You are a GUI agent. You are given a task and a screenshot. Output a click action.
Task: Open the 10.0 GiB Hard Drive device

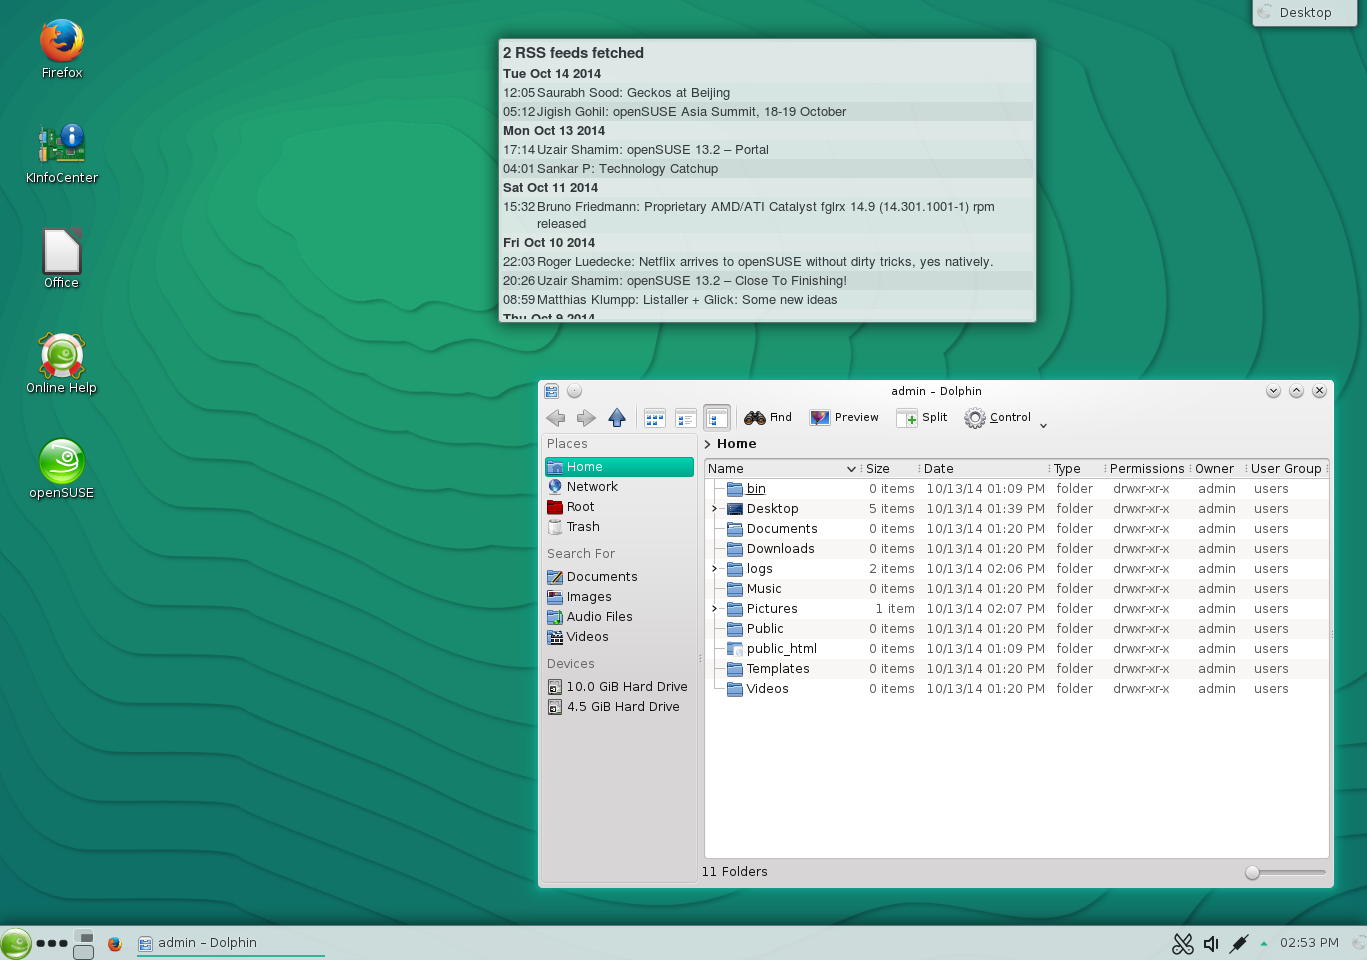619,687
